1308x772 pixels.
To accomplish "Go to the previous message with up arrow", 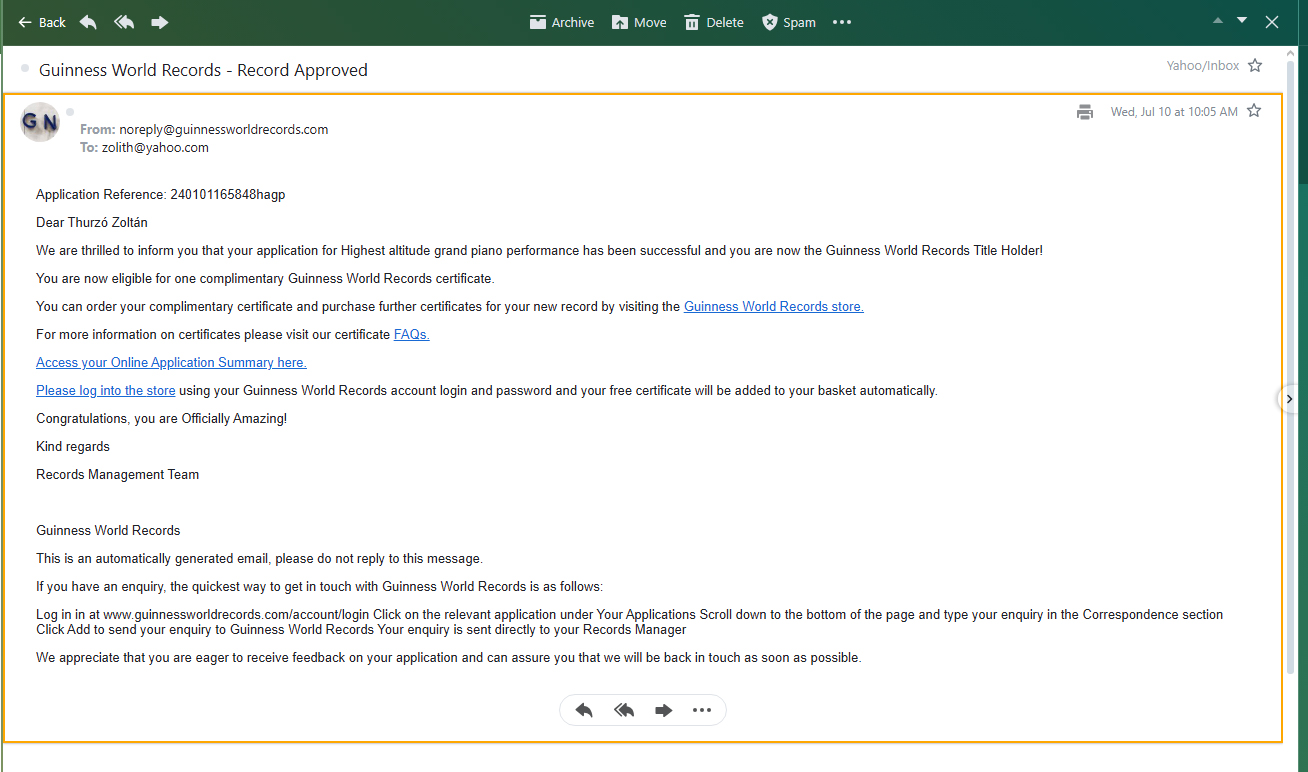I will click(1217, 21).
